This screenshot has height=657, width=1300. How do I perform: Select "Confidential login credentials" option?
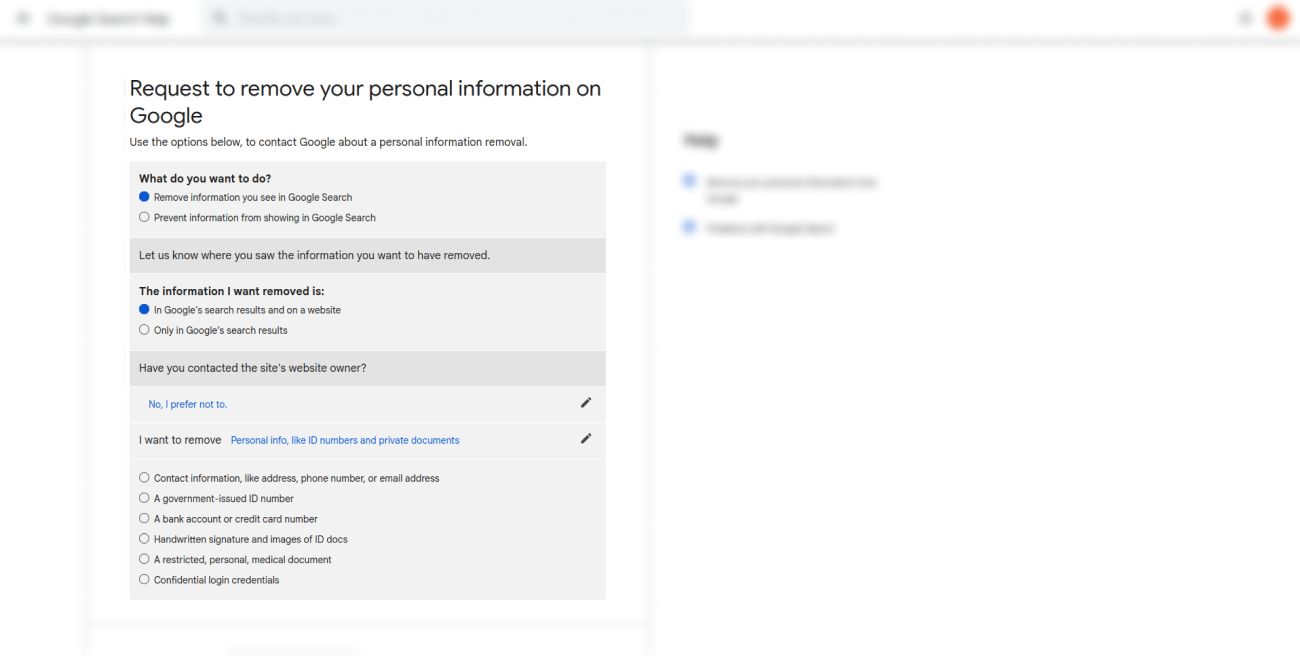145,580
